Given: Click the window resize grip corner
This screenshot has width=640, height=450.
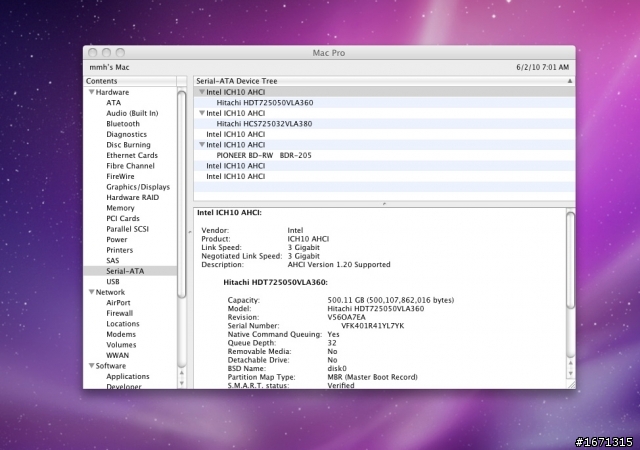Looking at the screenshot, I should click(571, 384).
